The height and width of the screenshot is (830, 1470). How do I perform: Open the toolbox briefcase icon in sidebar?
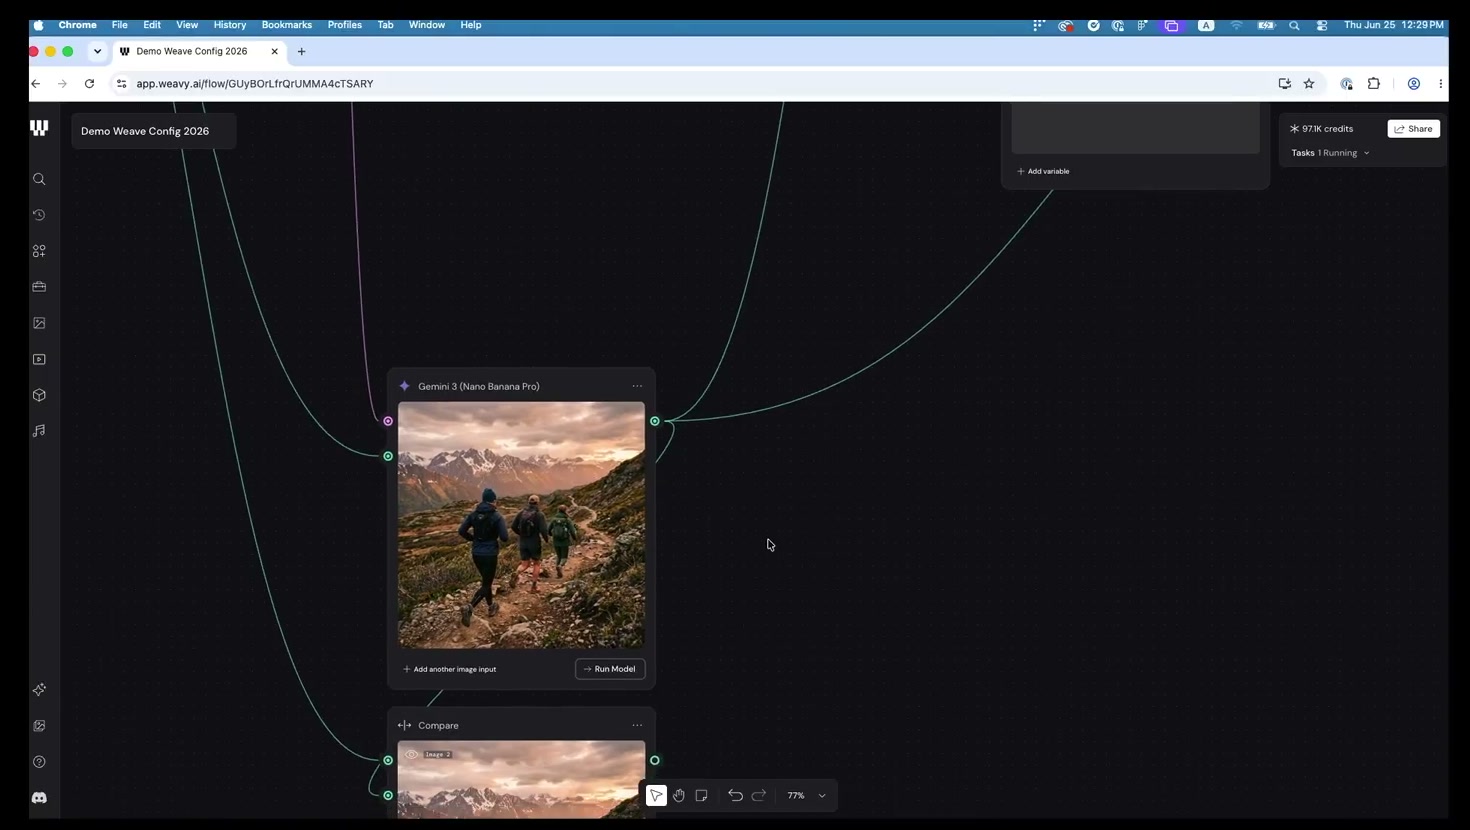tap(39, 287)
